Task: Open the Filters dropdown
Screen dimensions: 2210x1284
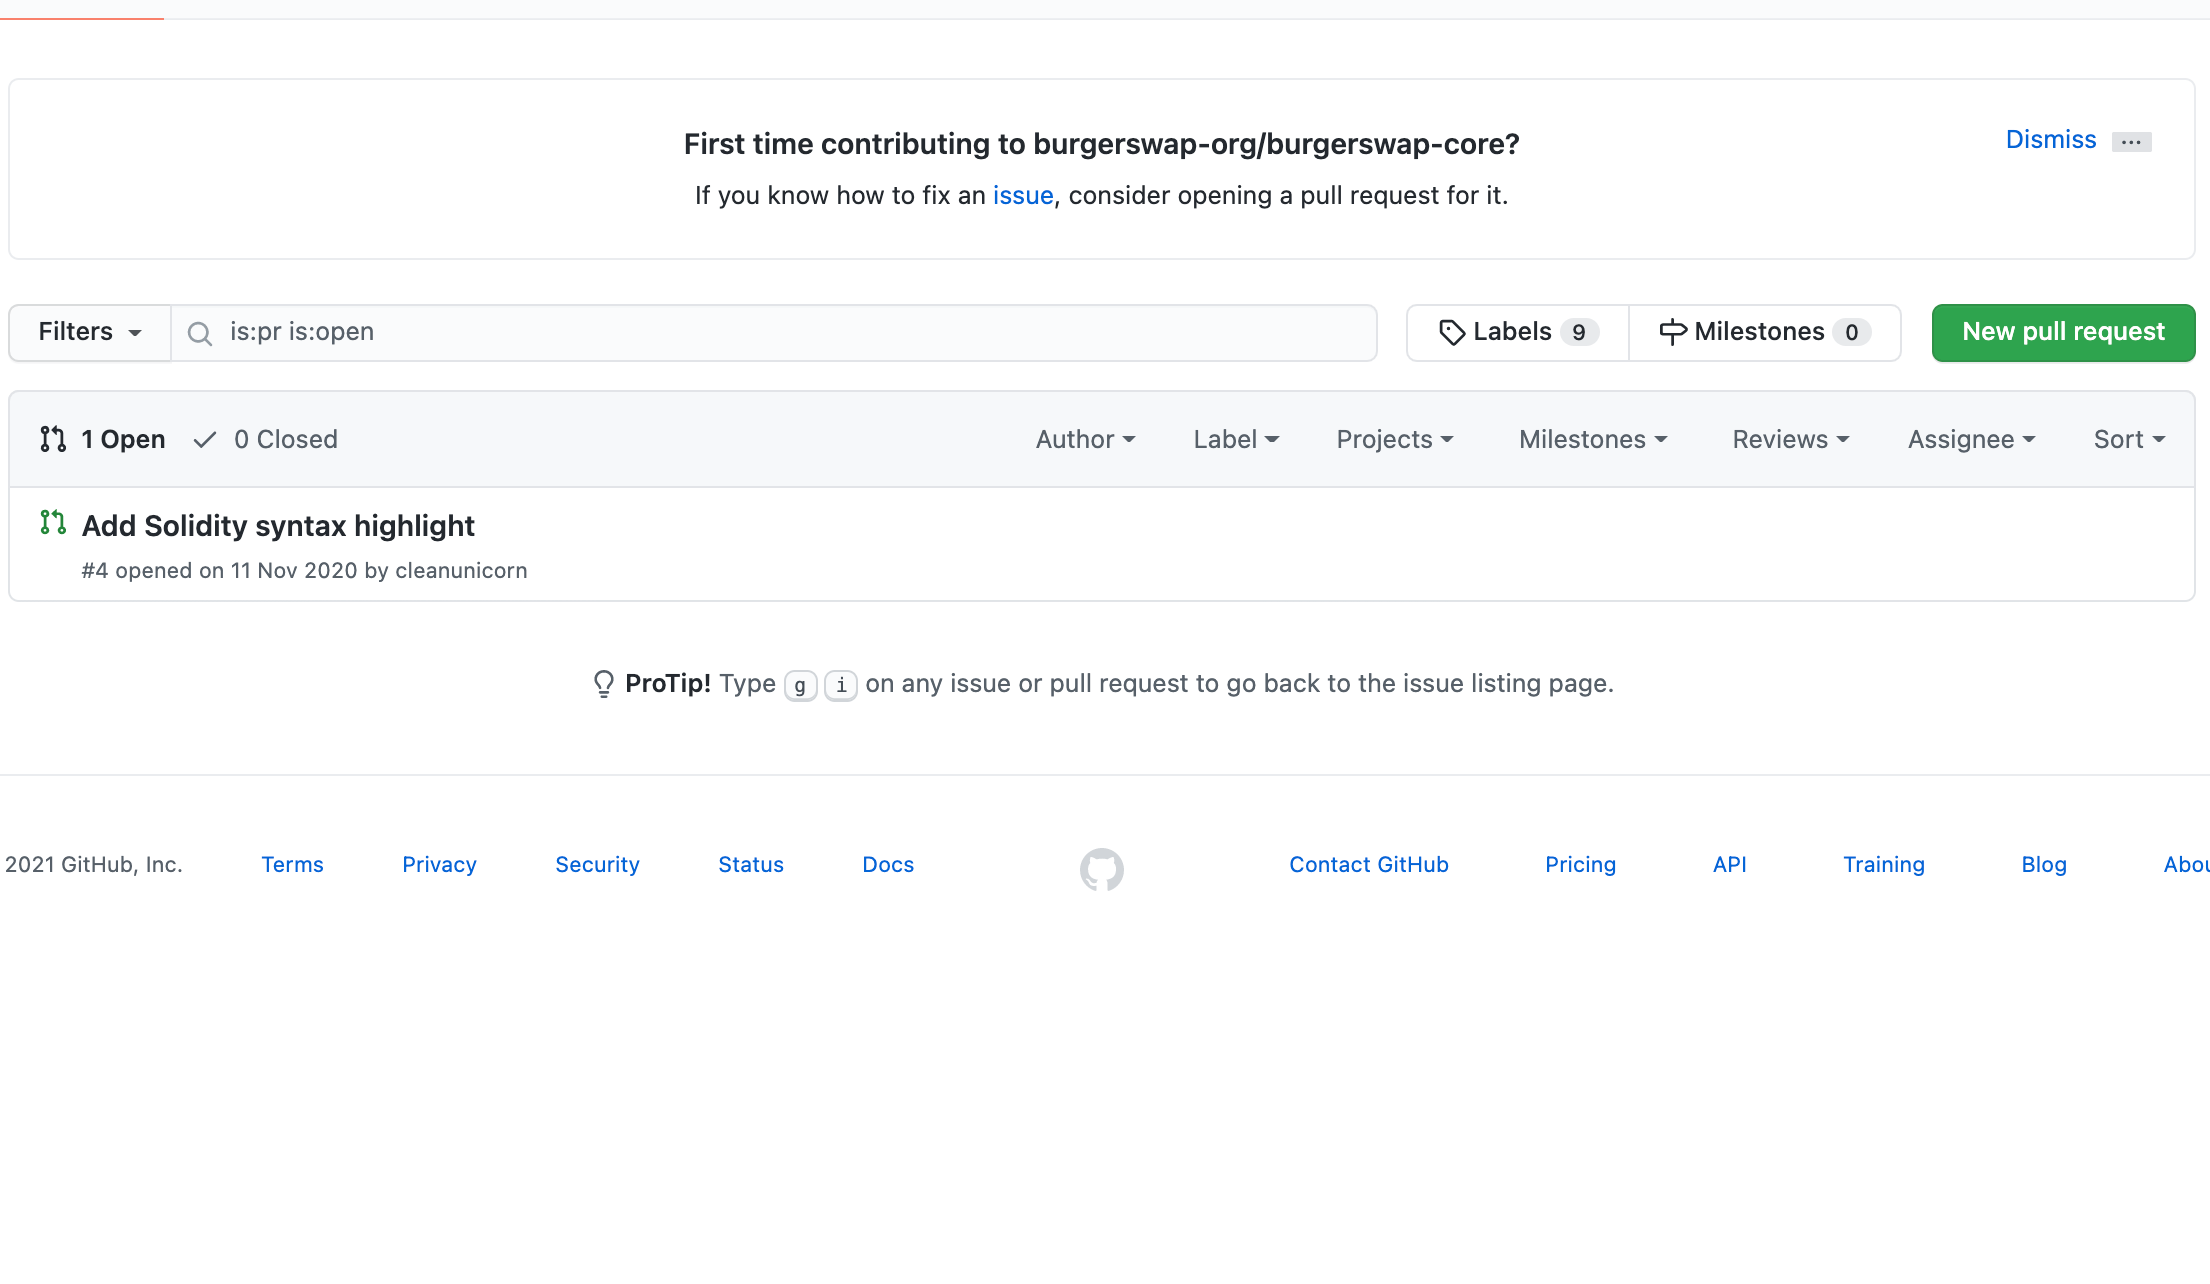Action: coord(90,332)
